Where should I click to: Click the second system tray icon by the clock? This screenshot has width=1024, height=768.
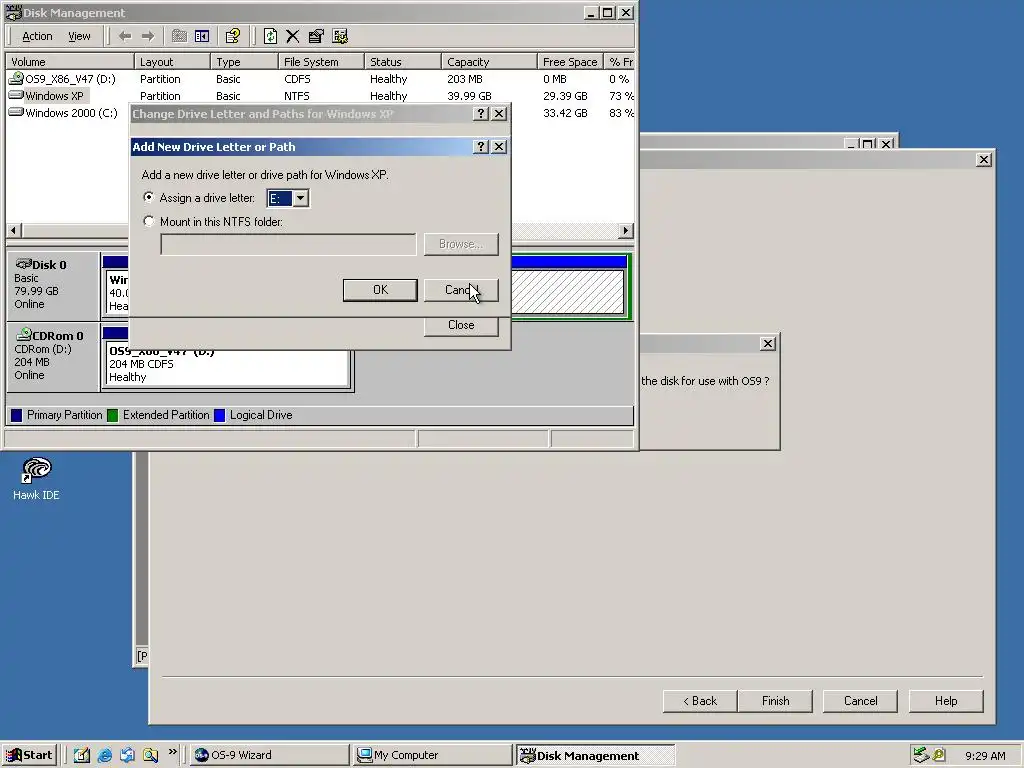tap(939, 755)
